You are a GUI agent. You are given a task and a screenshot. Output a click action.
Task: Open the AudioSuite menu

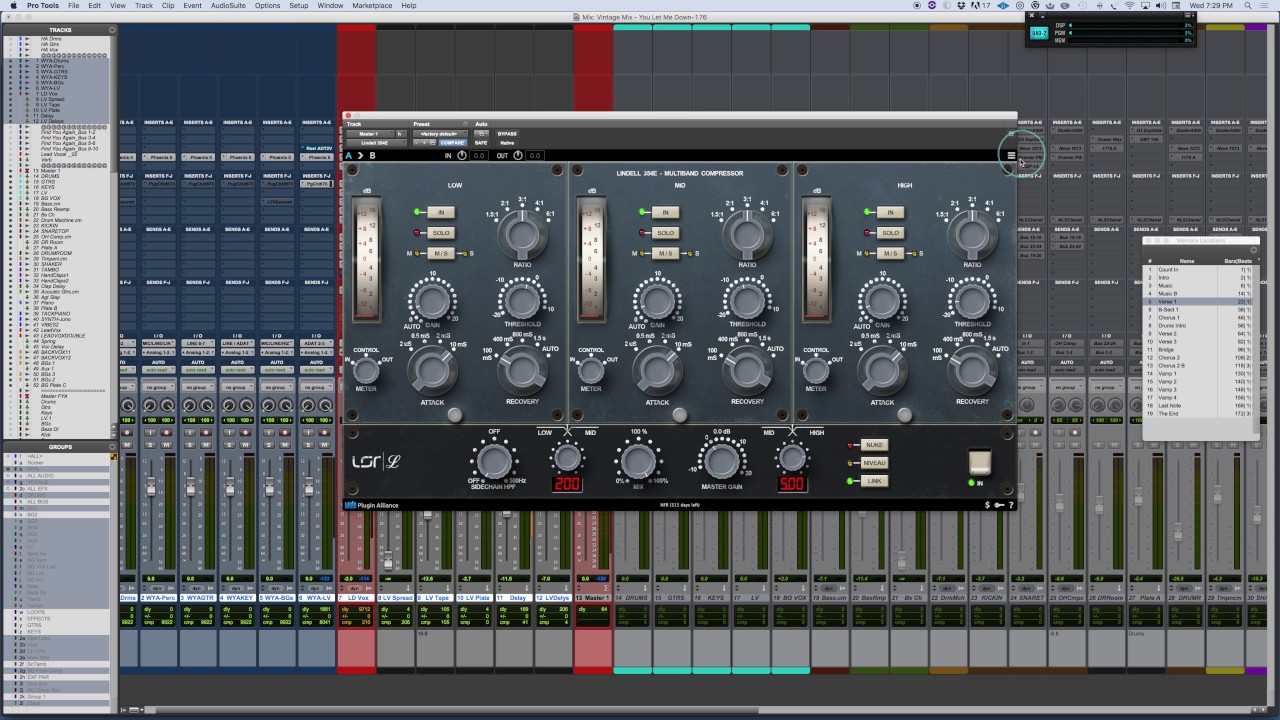tap(230, 6)
